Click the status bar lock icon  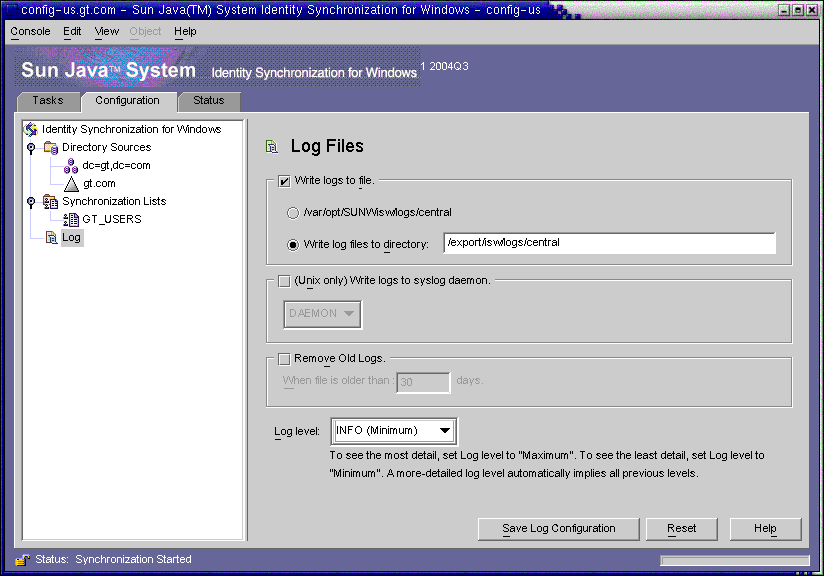tap(23, 560)
